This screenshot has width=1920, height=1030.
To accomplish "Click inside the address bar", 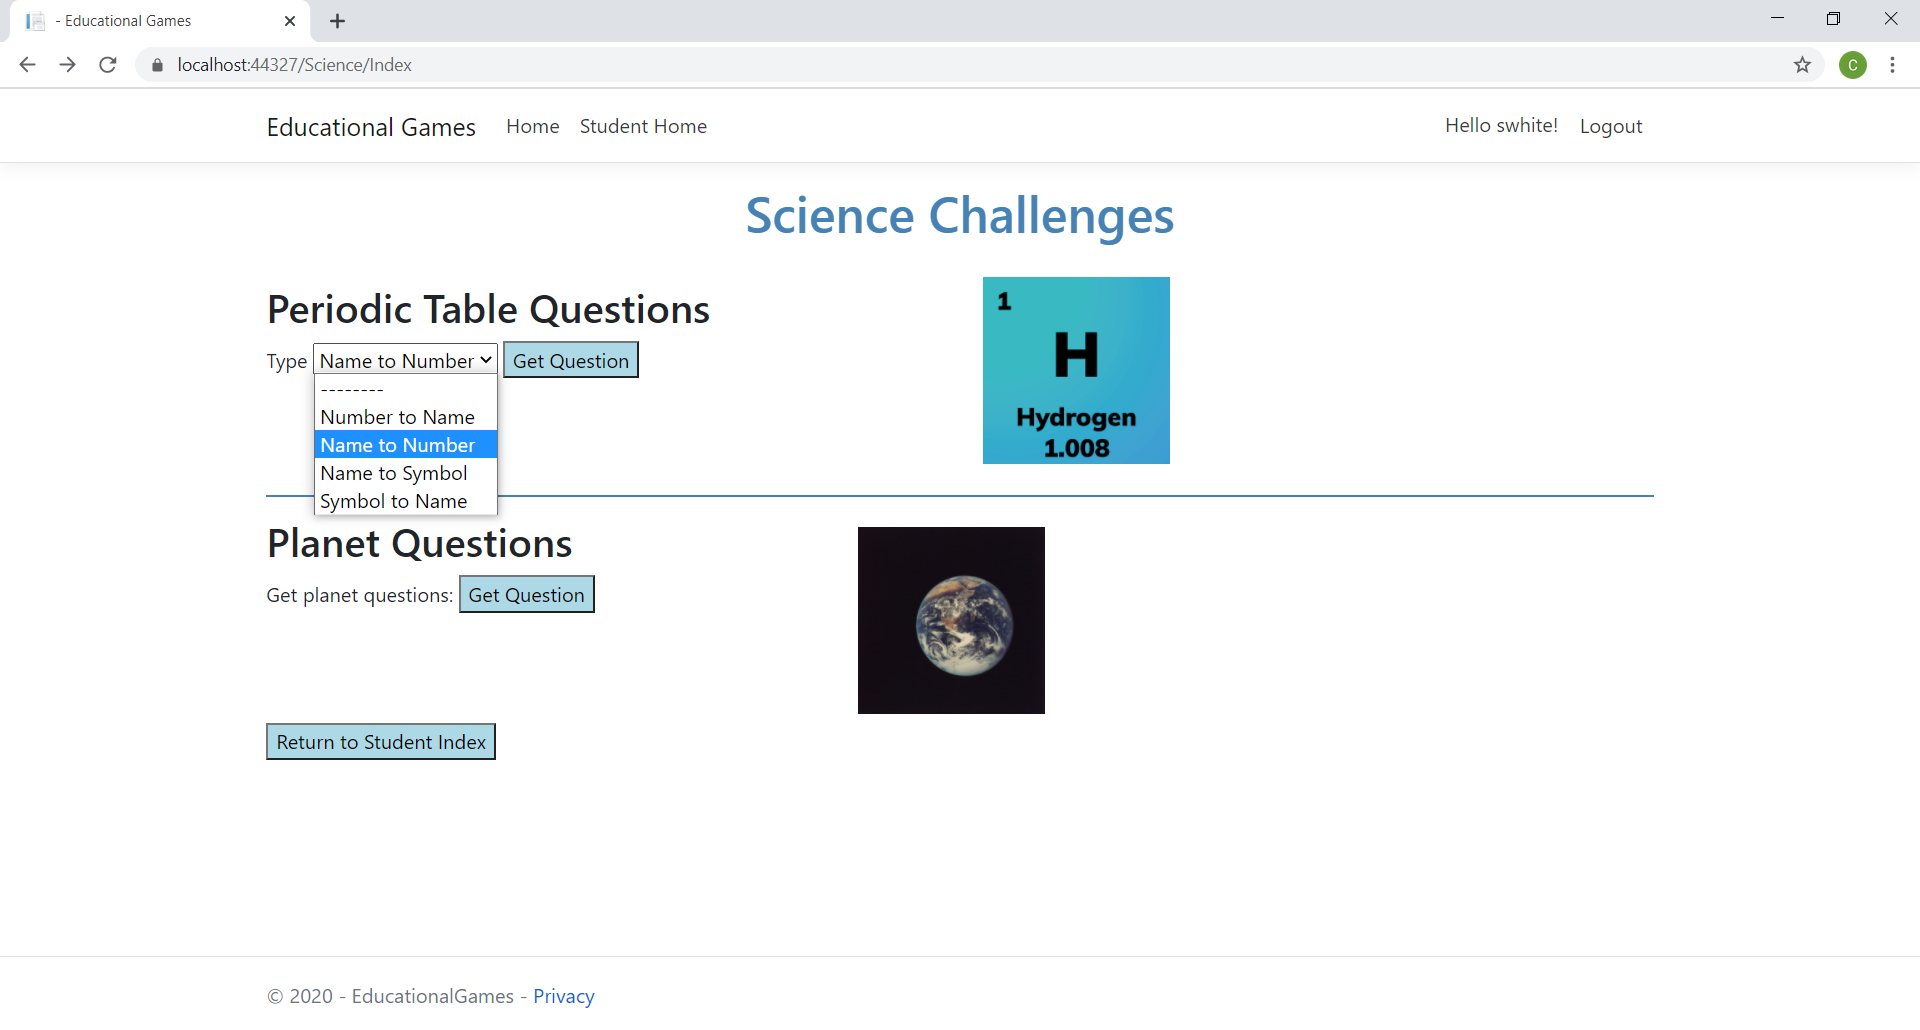I will click(600, 64).
